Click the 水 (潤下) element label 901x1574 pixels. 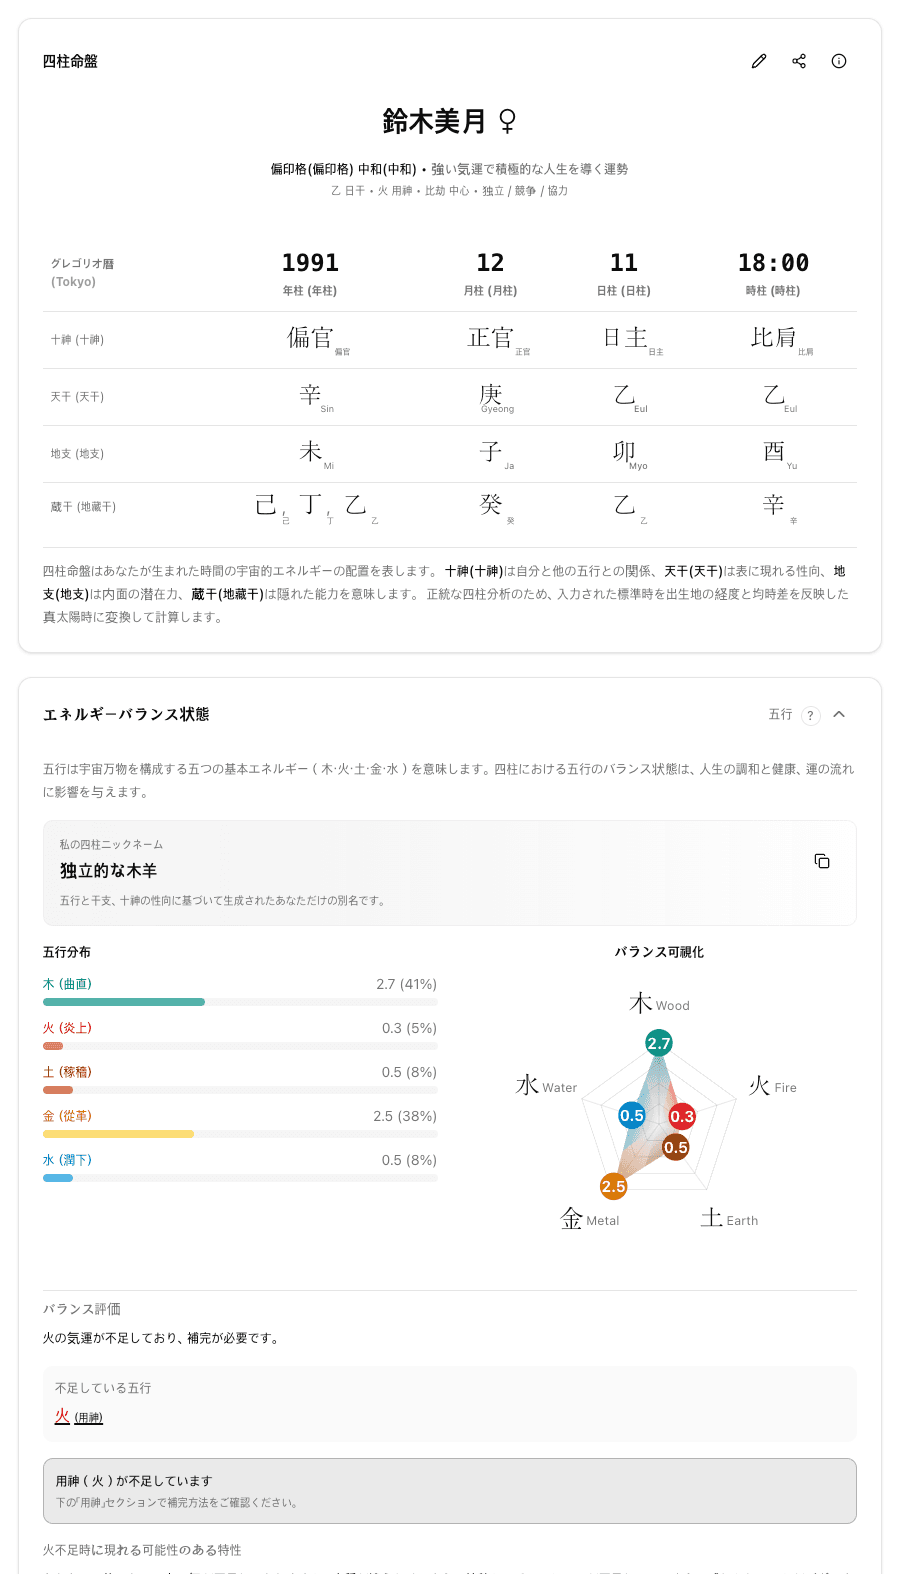tap(67, 1160)
